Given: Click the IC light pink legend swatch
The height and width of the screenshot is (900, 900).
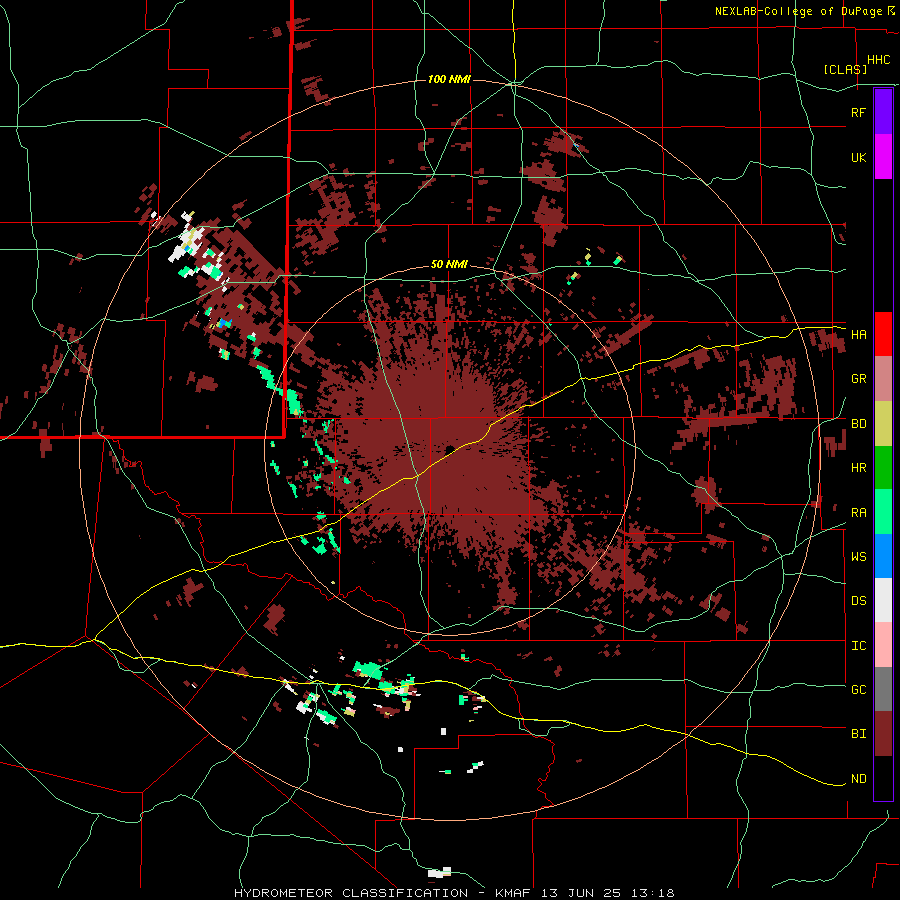Looking at the screenshot, I should click(x=883, y=645).
